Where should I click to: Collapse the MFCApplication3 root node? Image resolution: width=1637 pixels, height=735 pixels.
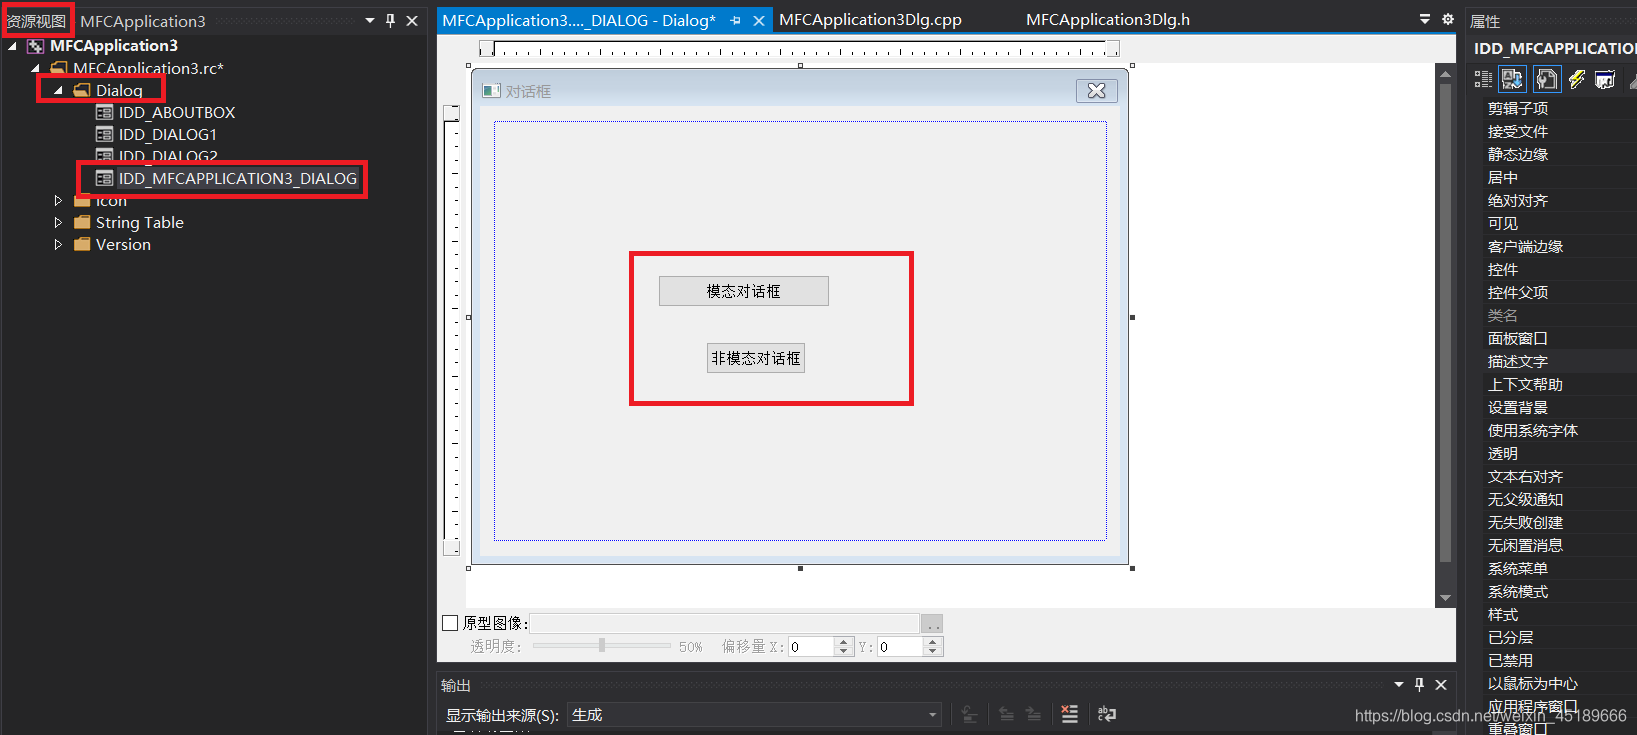12,46
